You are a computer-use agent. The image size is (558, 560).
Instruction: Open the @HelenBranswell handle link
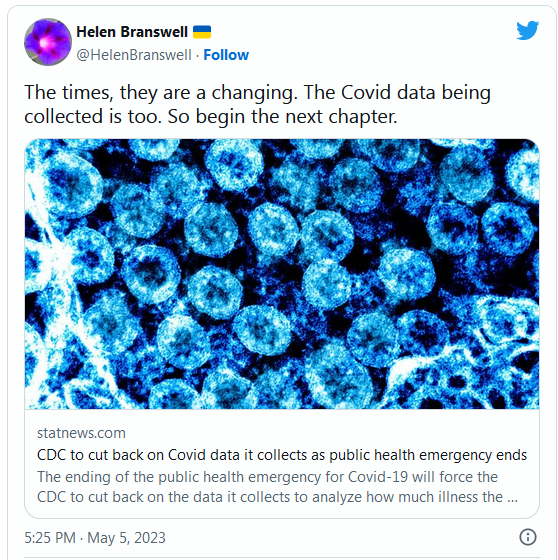point(134,55)
